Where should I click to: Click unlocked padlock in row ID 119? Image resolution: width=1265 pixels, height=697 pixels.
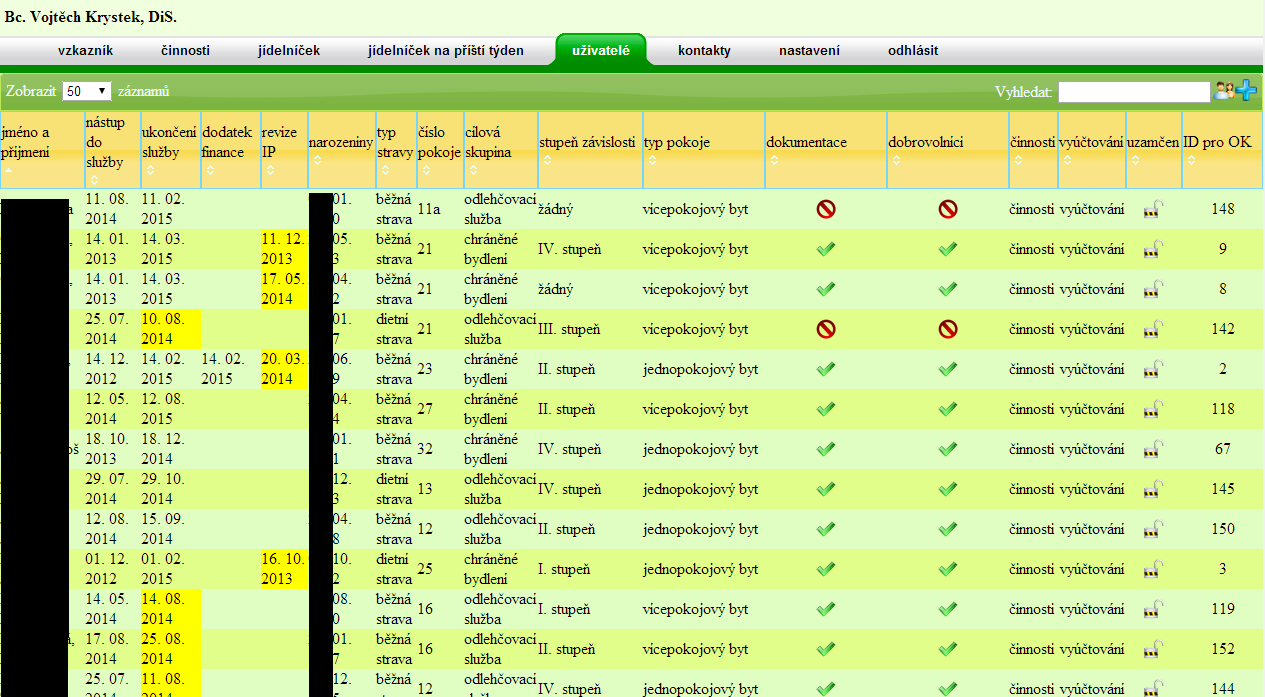tap(1153, 609)
